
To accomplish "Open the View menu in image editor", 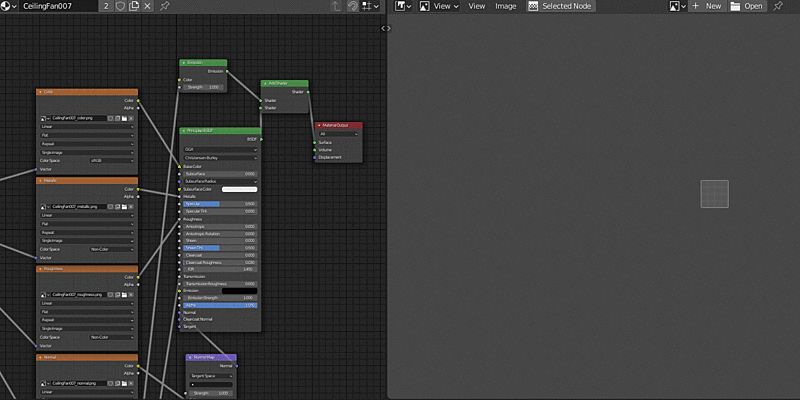I will coord(477,6).
